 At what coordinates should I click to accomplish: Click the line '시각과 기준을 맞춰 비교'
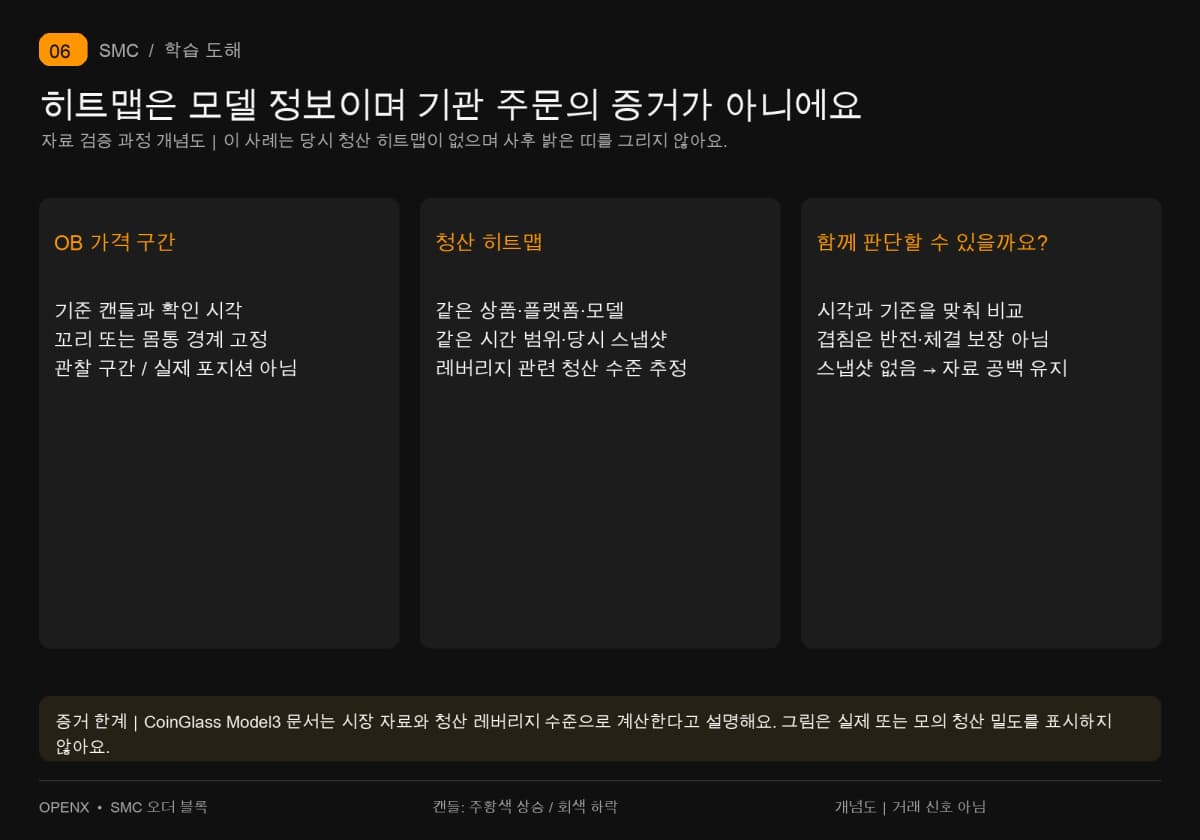tap(920, 310)
